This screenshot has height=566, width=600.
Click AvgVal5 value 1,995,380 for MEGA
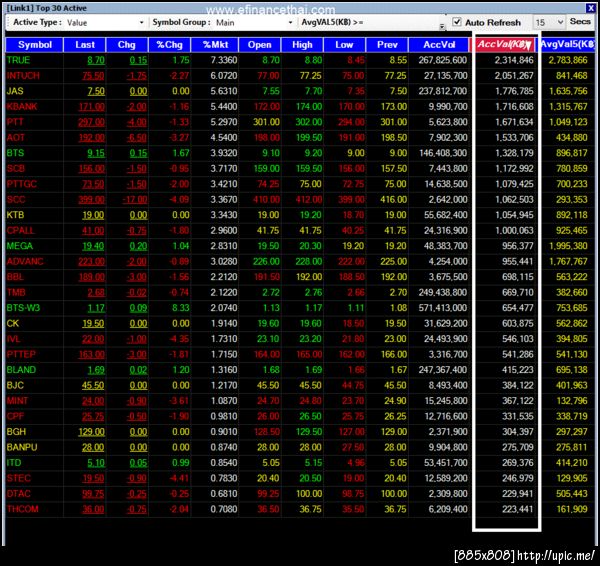tap(568, 246)
